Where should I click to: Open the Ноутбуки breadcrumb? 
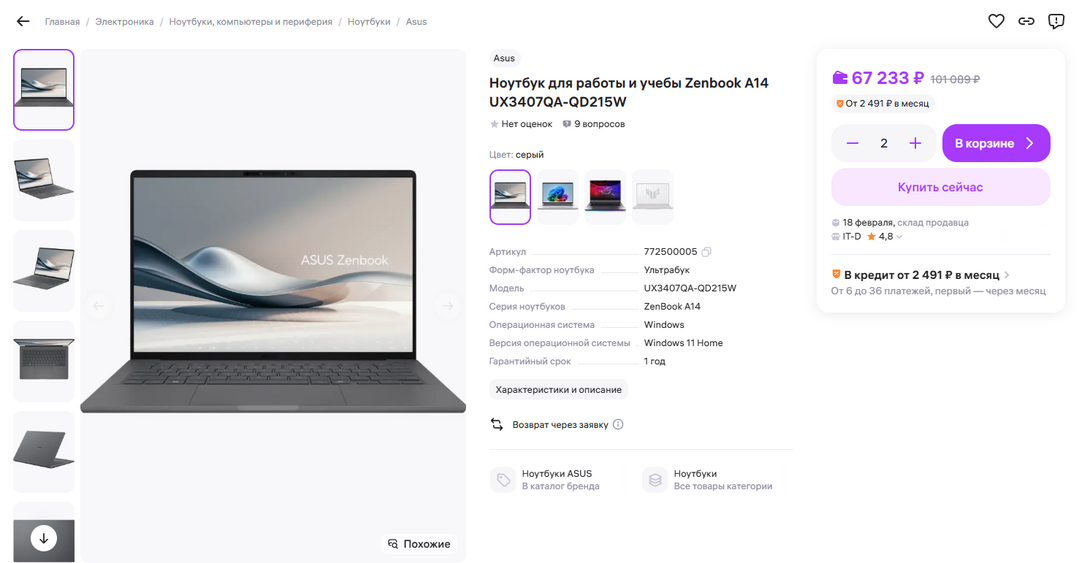[368, 22]
